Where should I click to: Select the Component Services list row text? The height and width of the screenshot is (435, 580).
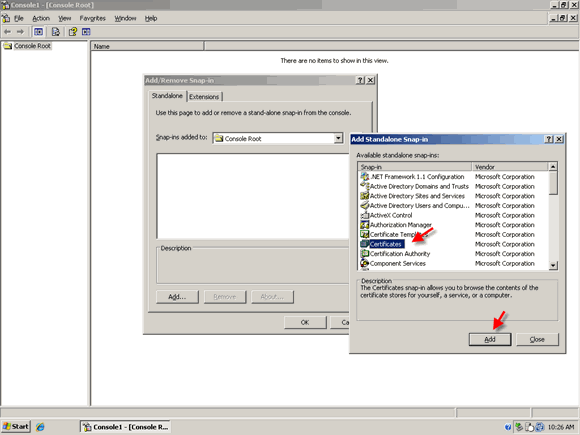point(398,263)
